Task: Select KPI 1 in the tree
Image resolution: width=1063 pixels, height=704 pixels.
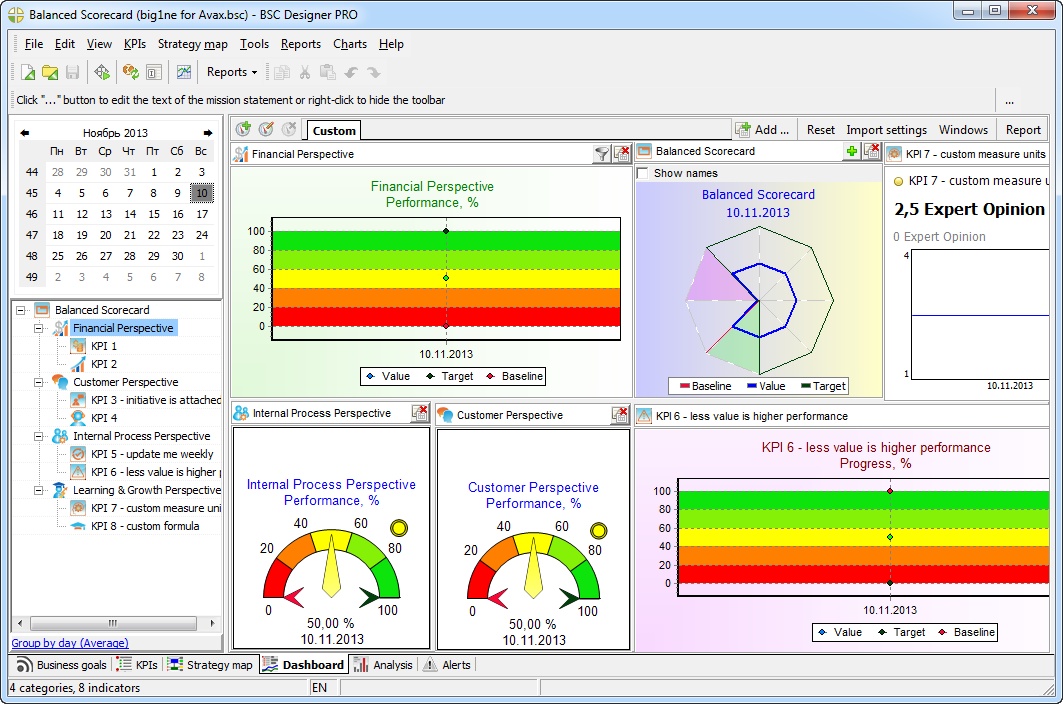Action: point(104,346)
